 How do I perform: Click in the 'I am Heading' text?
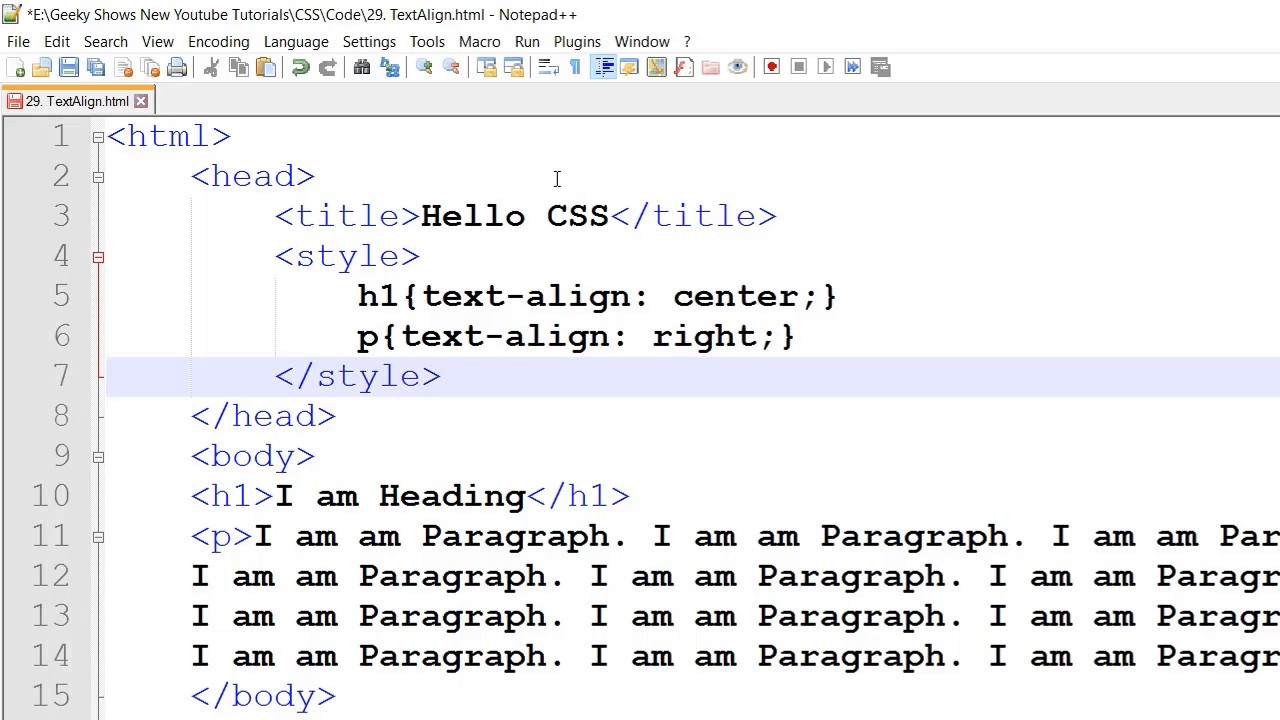point(401,496)
